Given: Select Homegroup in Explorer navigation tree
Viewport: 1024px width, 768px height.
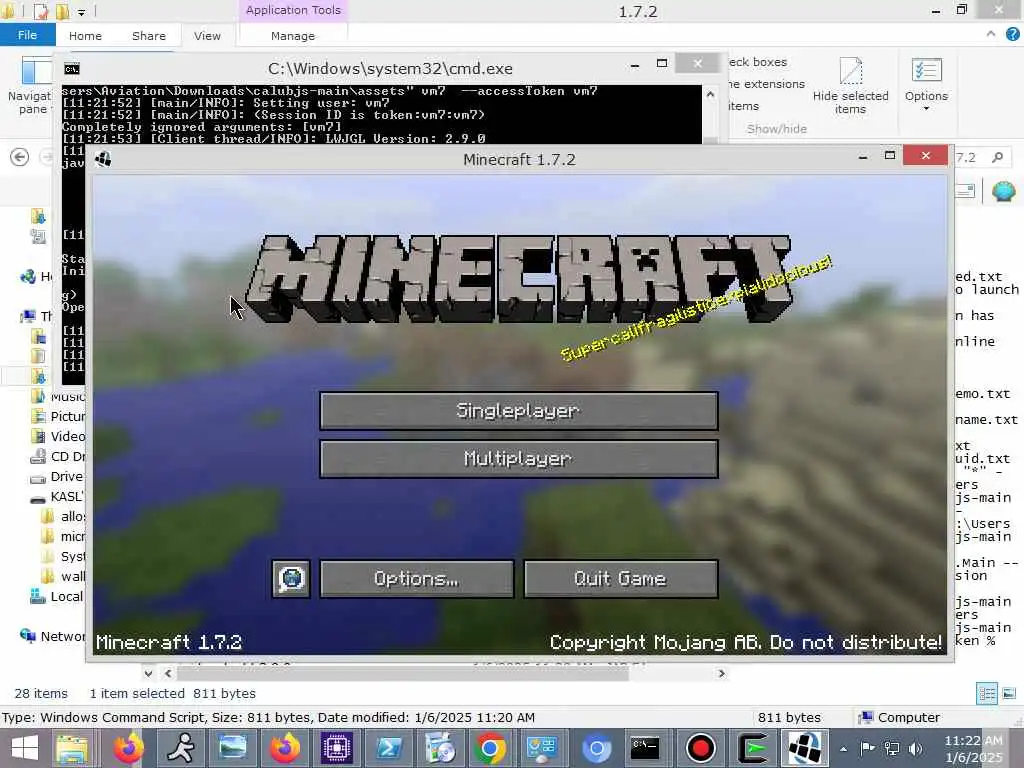Looking at the screenshot, I should [x=37, y=276].
